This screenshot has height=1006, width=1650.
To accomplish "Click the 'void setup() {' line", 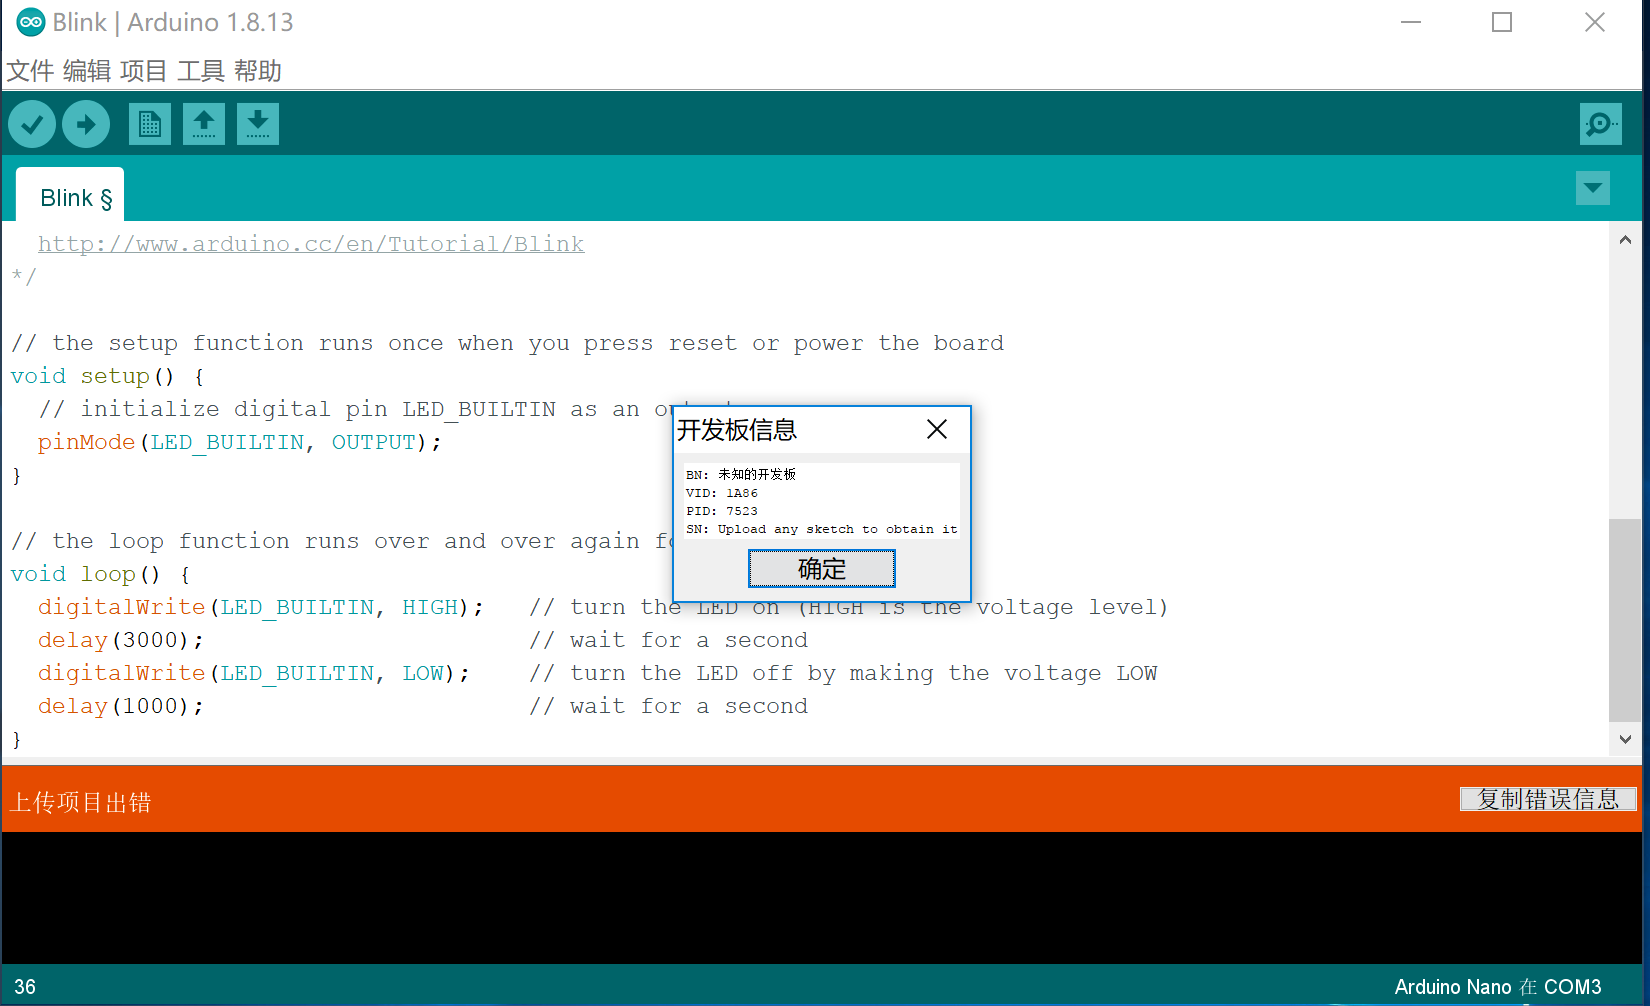I will [108, 376].
